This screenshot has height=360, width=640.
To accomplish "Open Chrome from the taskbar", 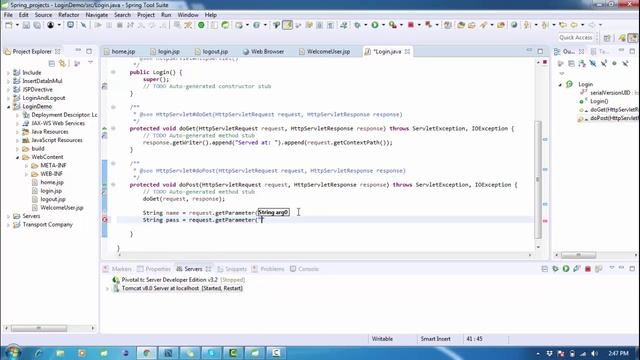I will 146,353.
